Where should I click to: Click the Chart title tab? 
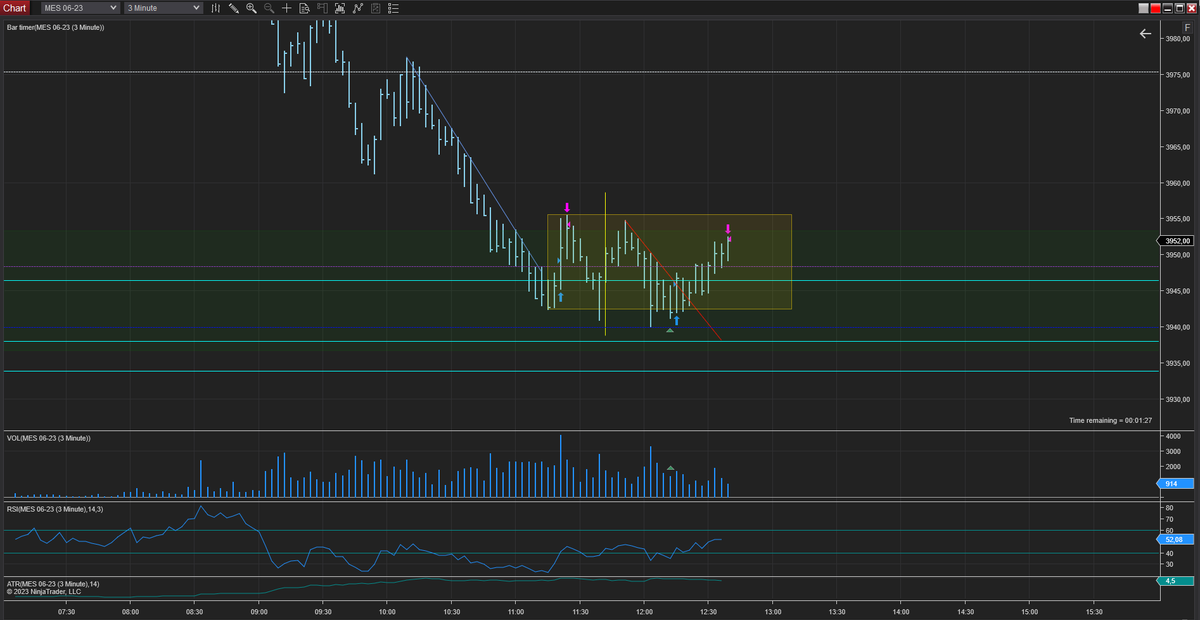[x=15, y=8]
